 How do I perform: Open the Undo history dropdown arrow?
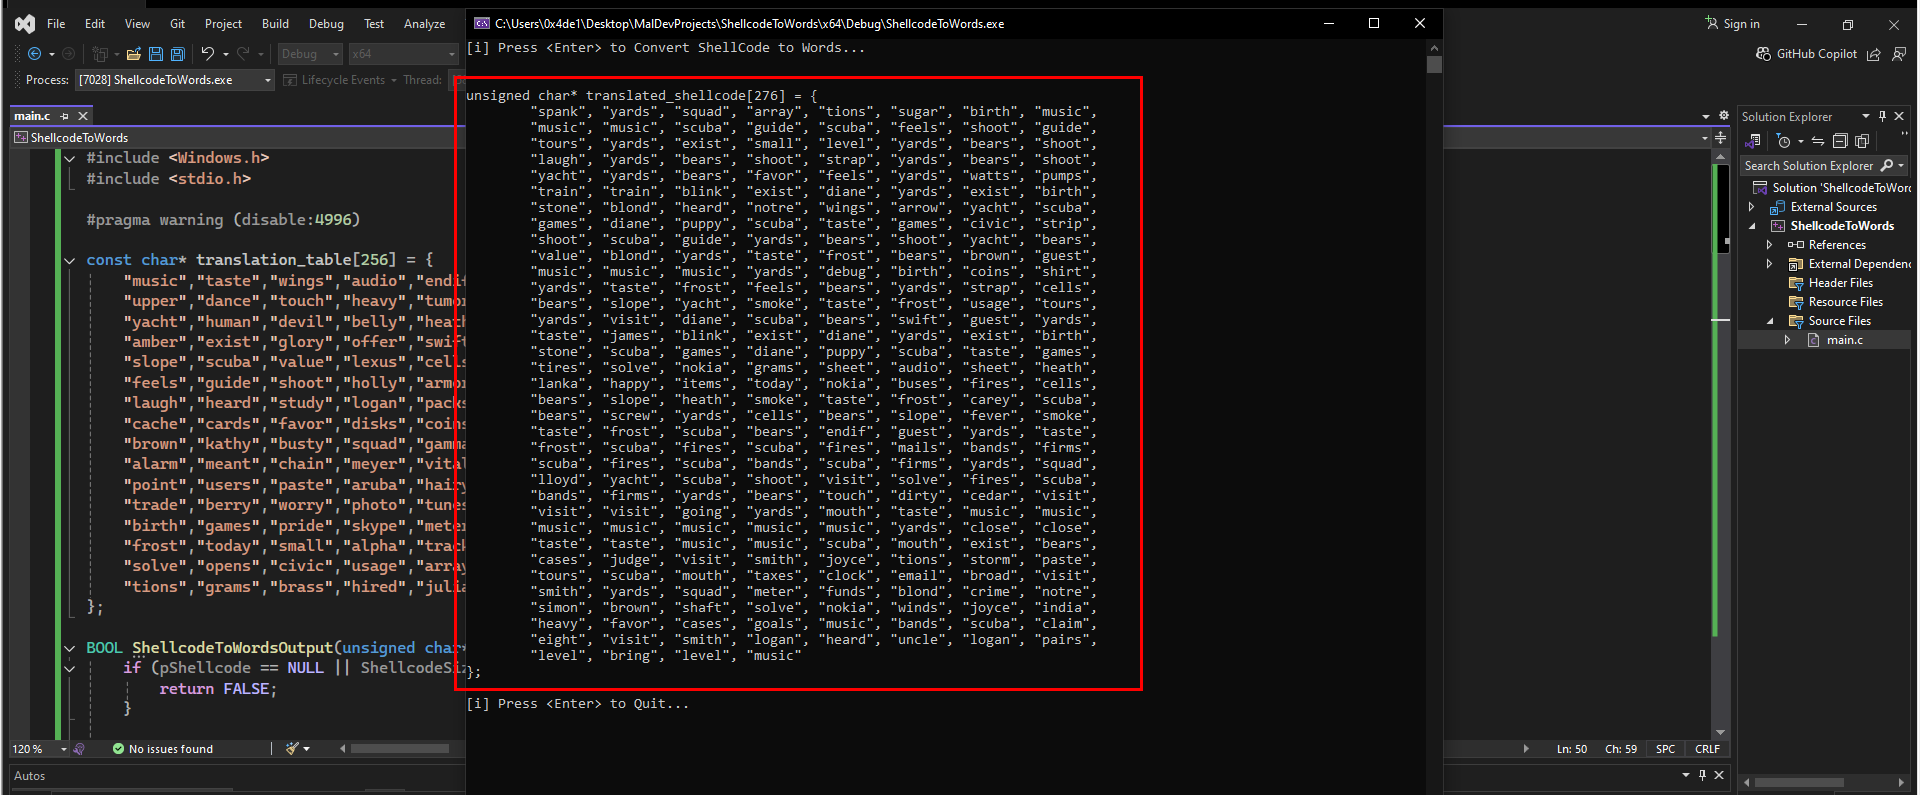(x=226, y=54)
